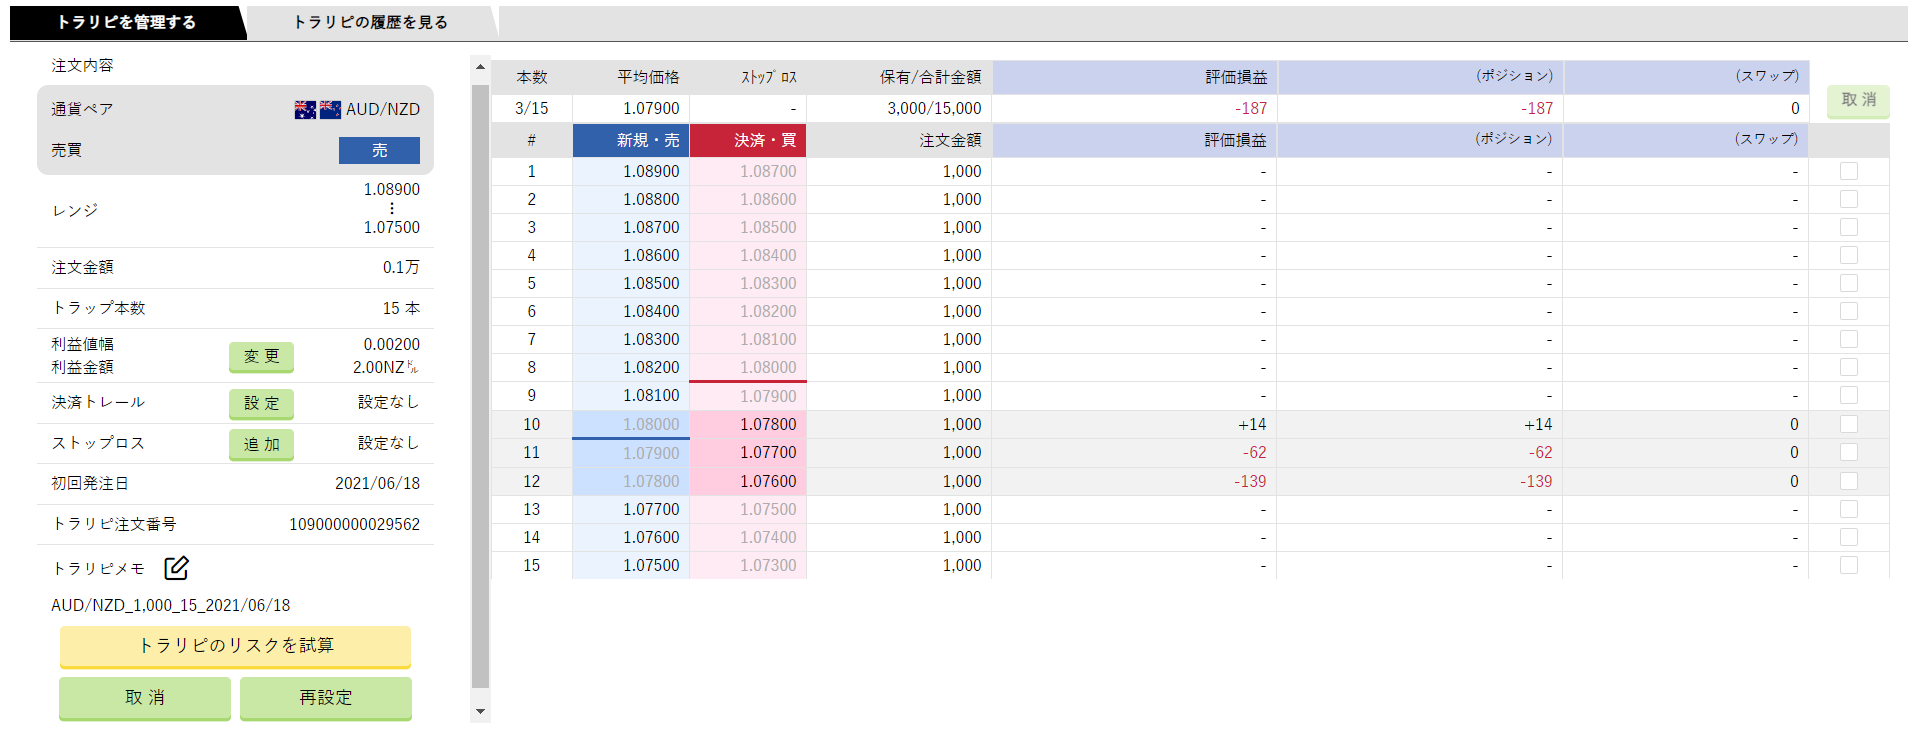Click the トラリピ注文番号 109000000029562
This screenshot has height=731, width=1919.
click(x=354, y=524)
